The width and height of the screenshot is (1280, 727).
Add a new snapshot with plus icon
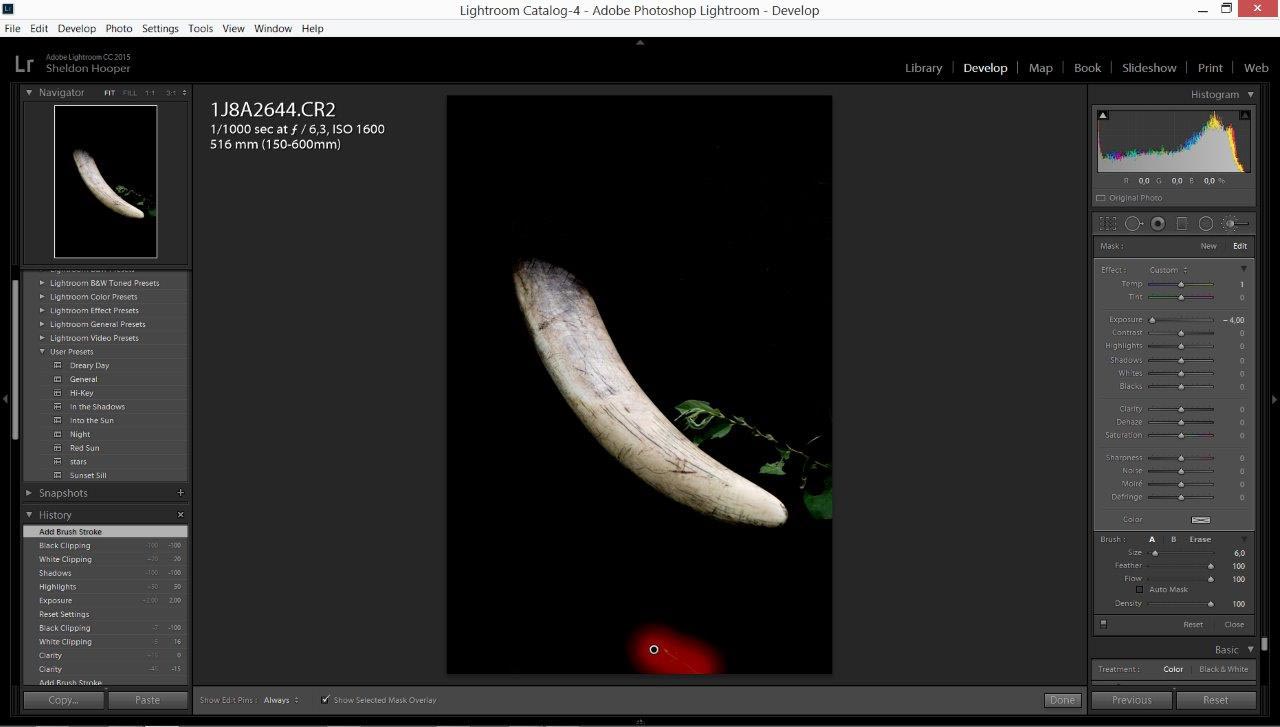pos(180,493)
